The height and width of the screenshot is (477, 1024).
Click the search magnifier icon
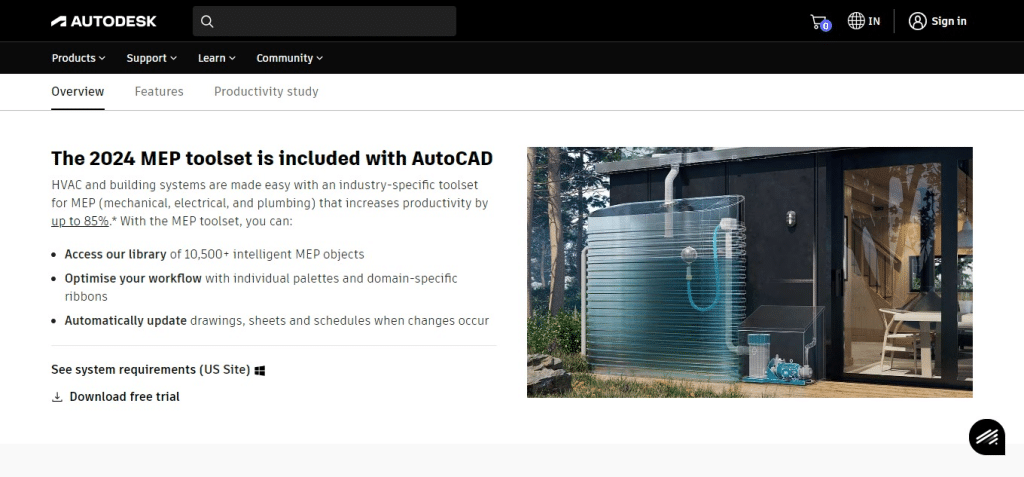click(207, 22)
